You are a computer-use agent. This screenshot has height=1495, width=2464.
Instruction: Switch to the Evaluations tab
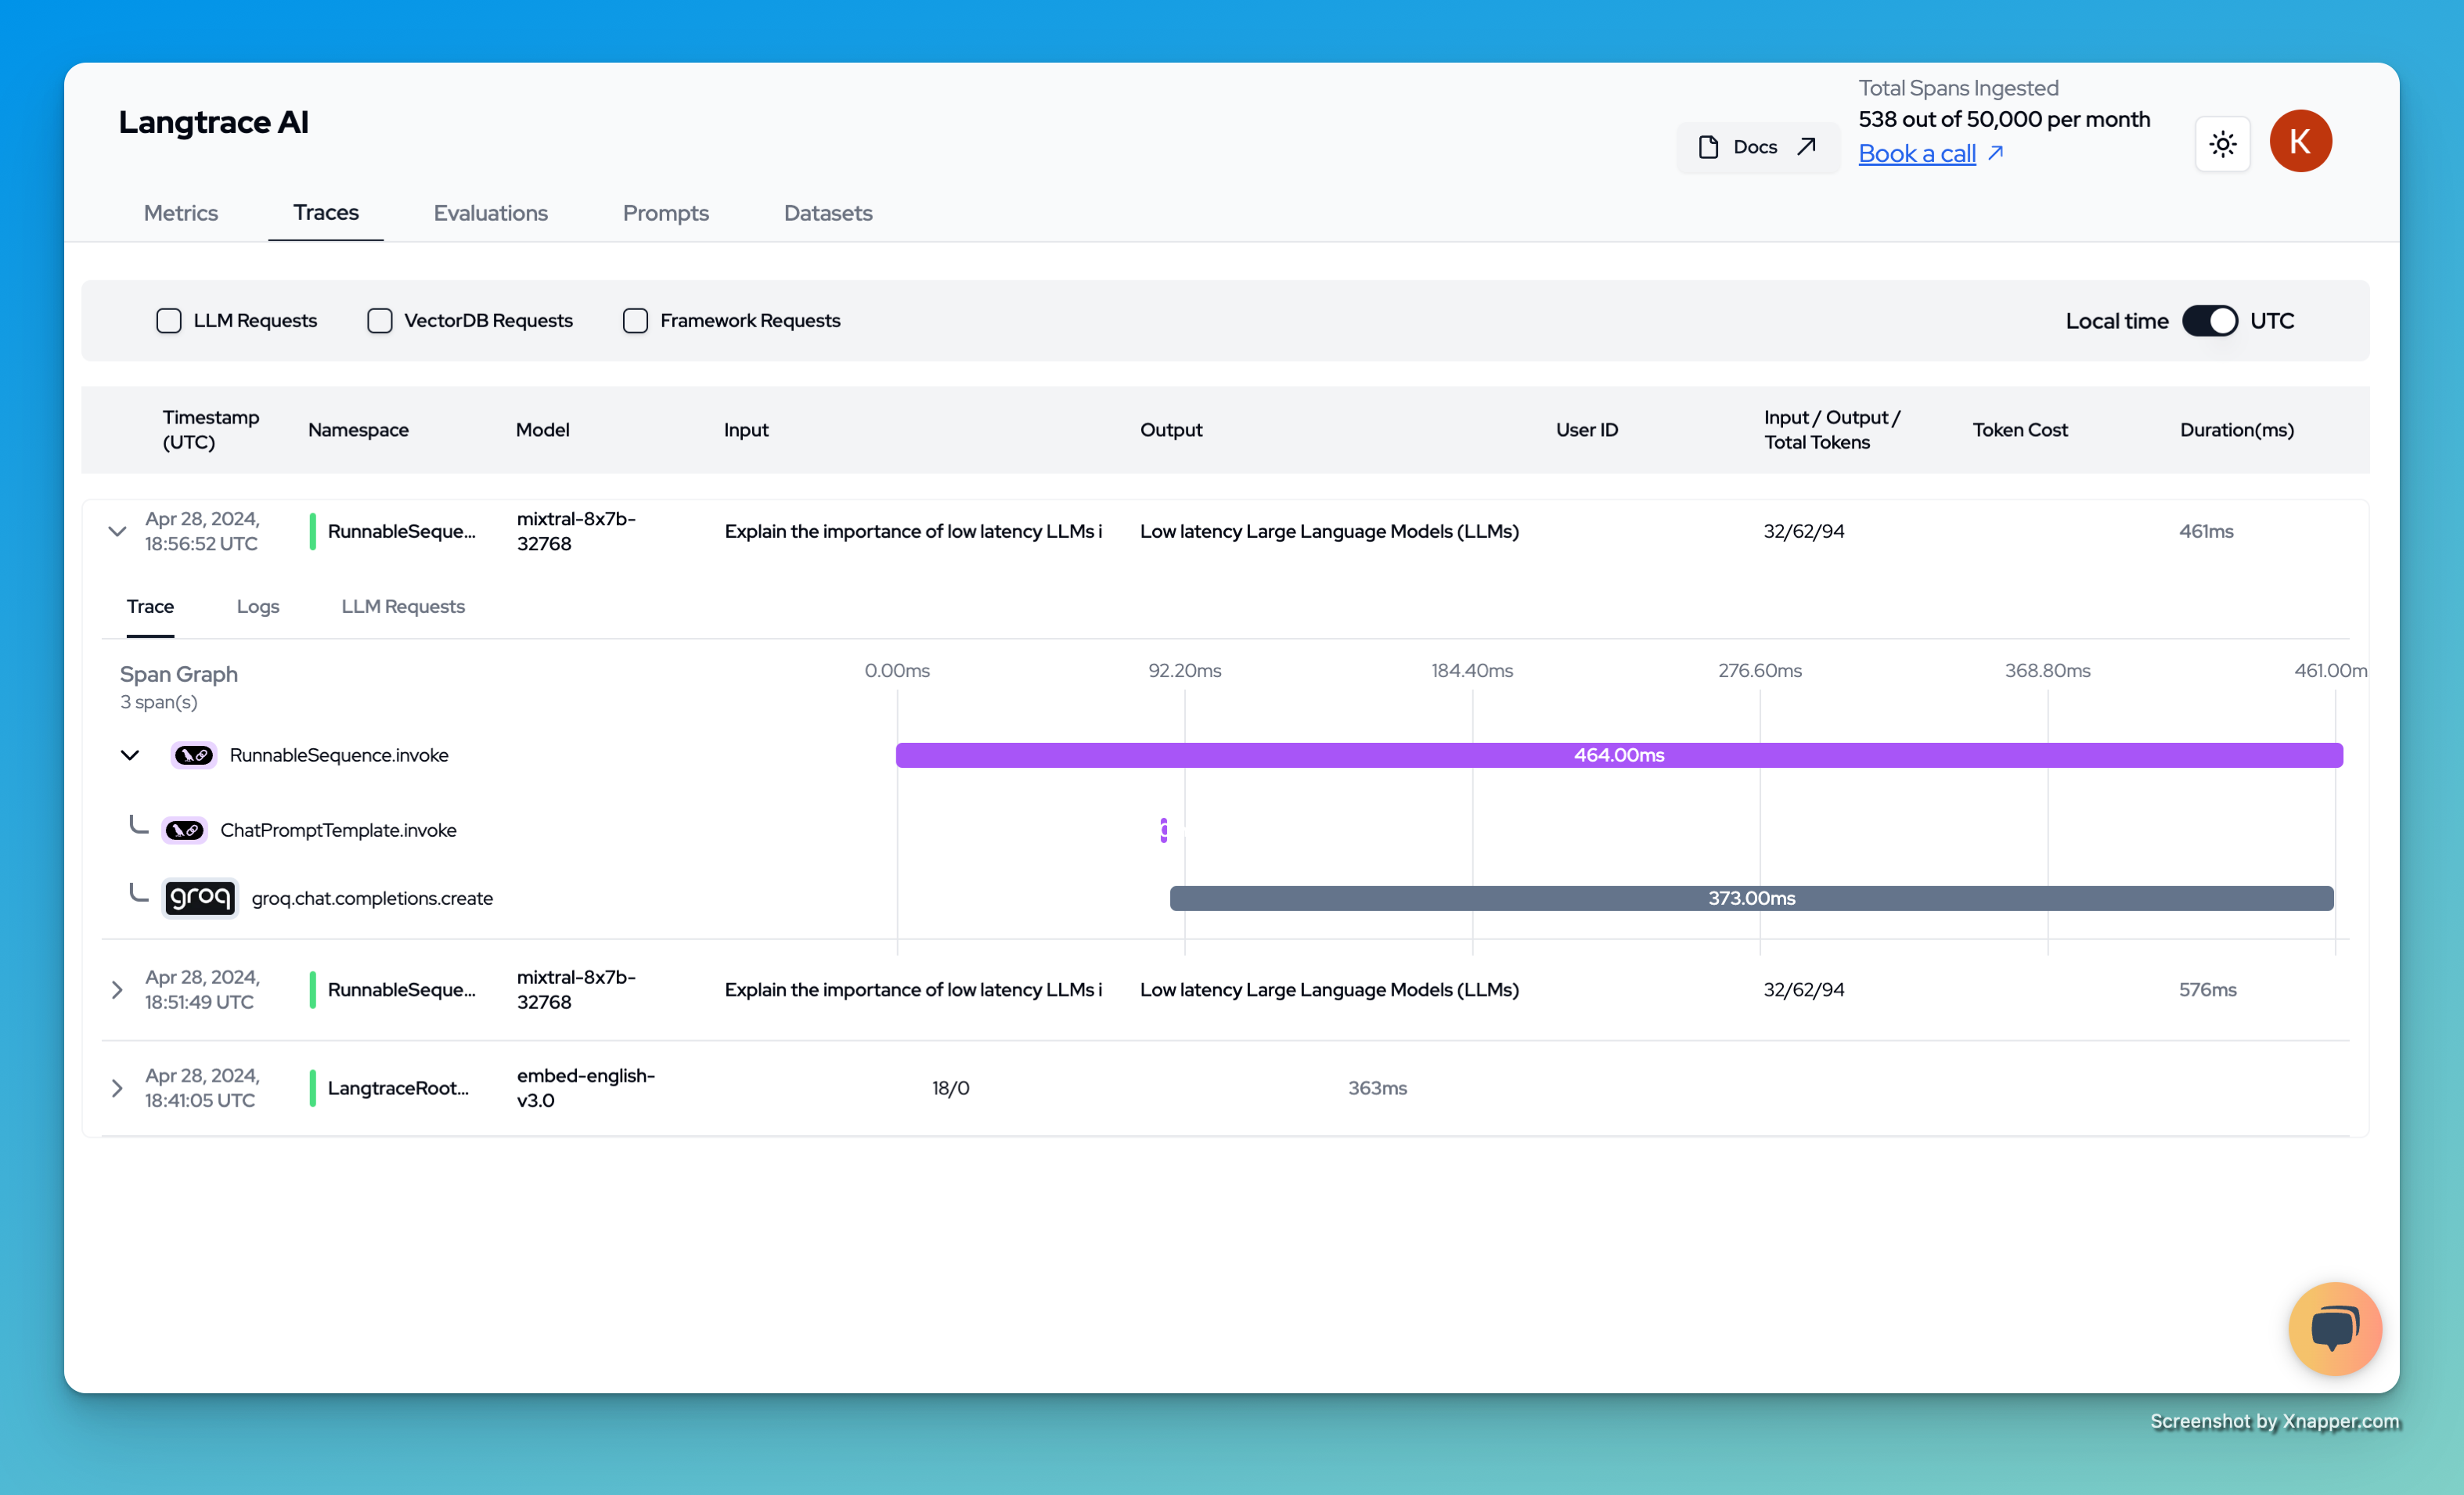490,213
